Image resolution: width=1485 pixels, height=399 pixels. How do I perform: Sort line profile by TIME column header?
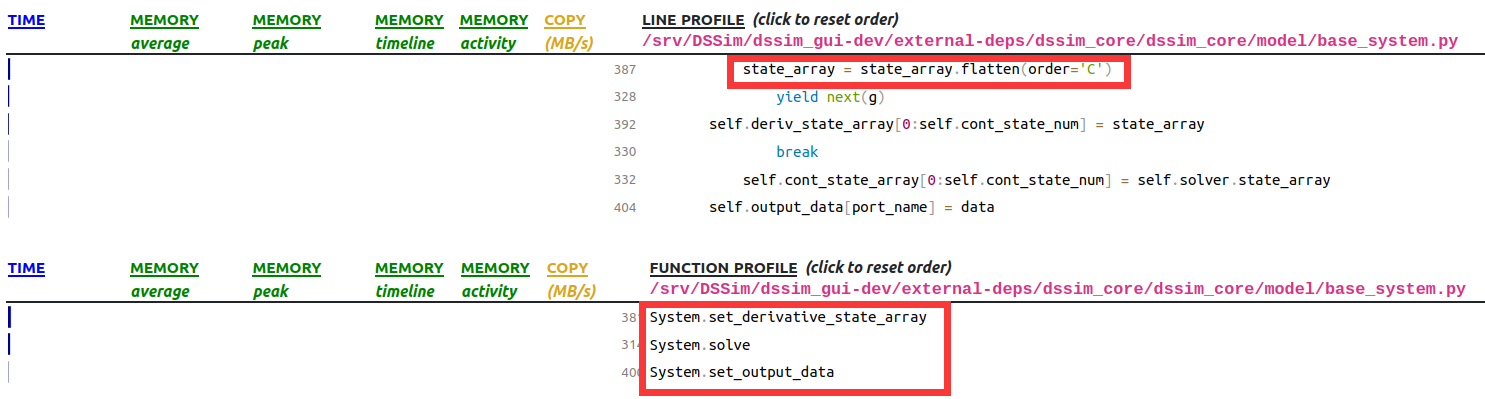[x=26, y=20]
